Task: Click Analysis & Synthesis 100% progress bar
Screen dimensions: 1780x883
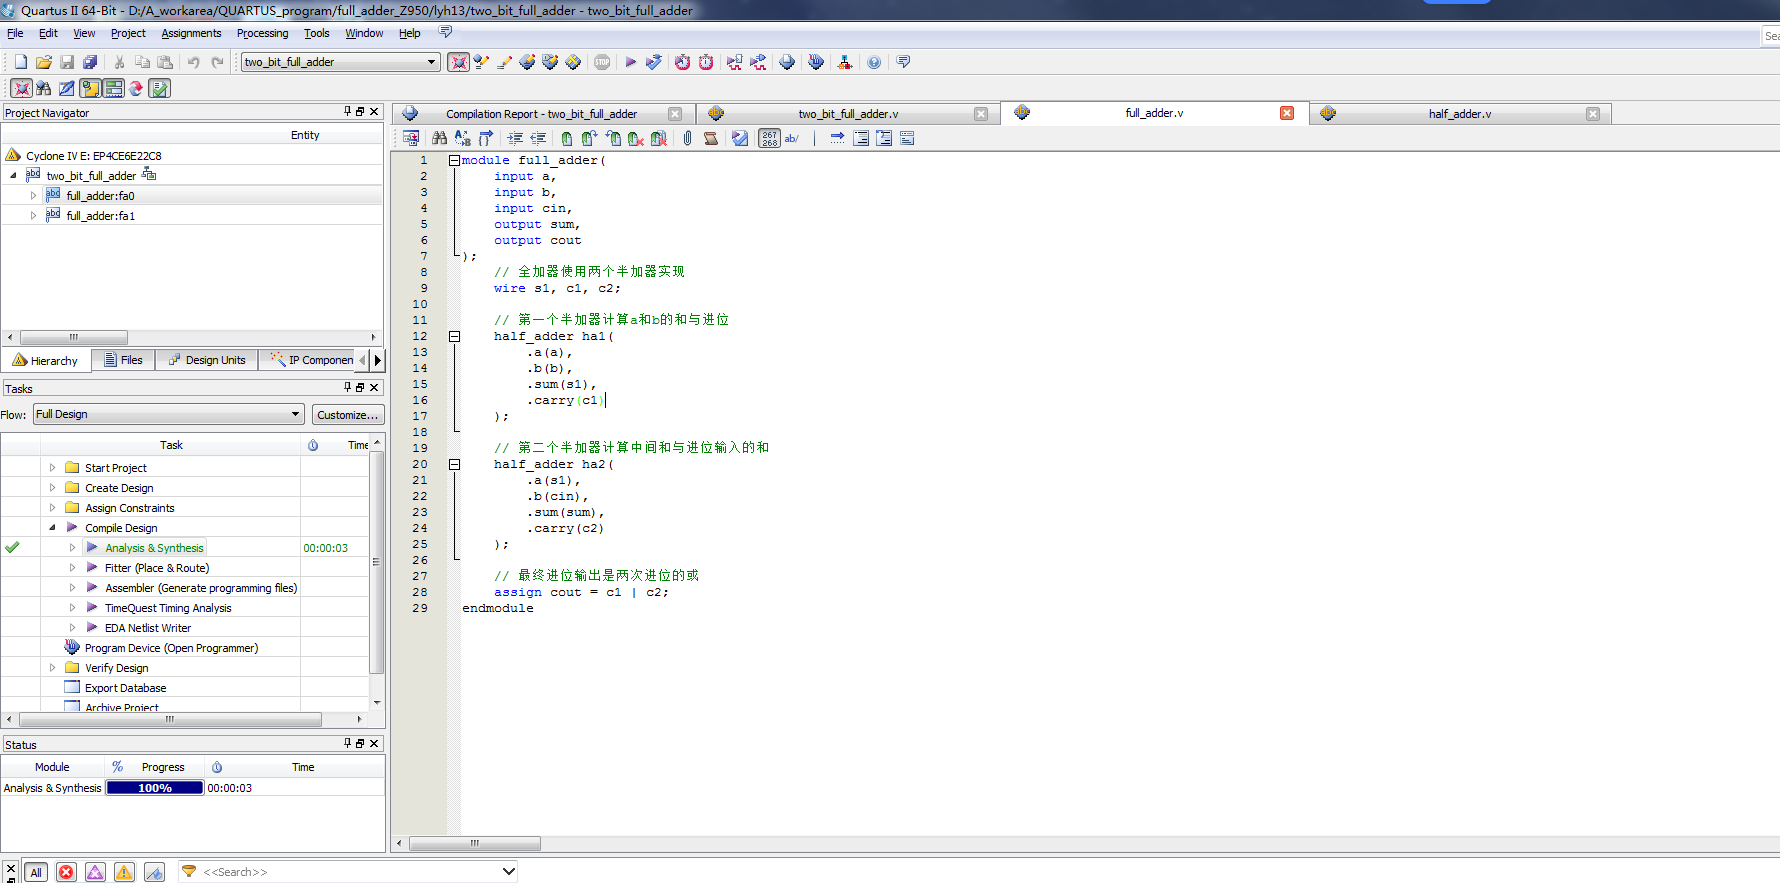Action: pyautogui.click(x=155, y=788)
